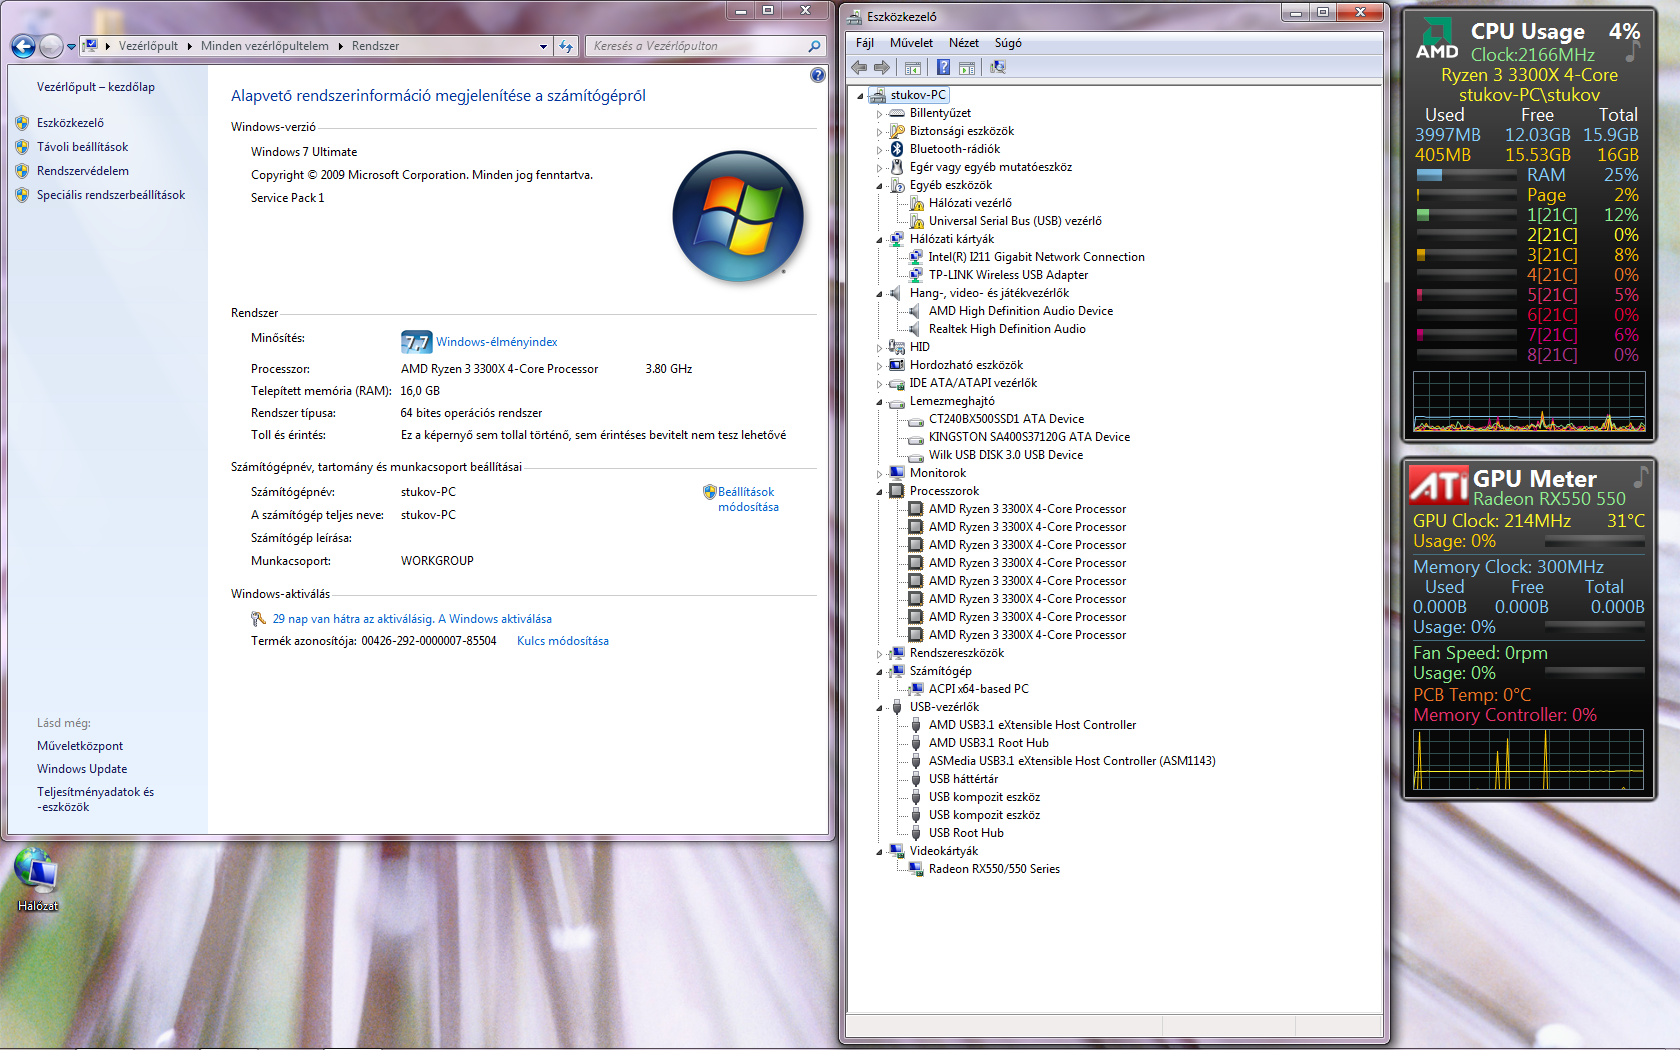Click Scan for hardware changes toolbar icon
Viewport: 1680px width, 1050px height.
pos(997,67)
